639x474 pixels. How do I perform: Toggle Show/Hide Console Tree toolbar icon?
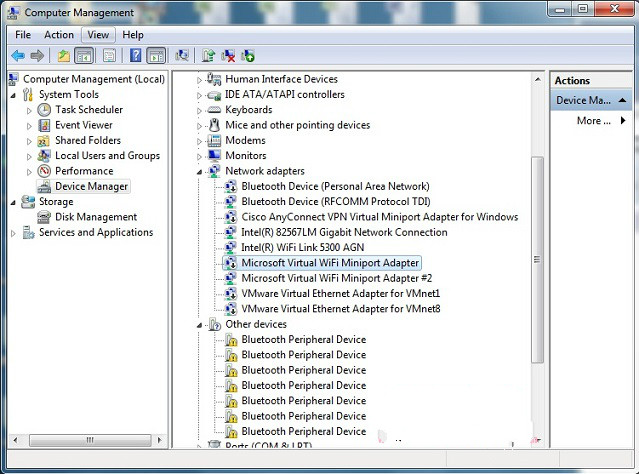pyautogui.click(x=84, y=55)
